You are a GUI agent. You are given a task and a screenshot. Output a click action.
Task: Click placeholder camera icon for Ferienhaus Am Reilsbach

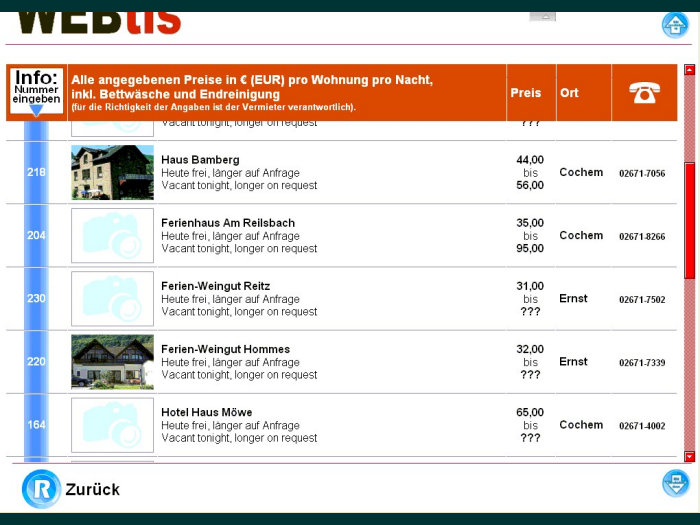tap(112, 235)
